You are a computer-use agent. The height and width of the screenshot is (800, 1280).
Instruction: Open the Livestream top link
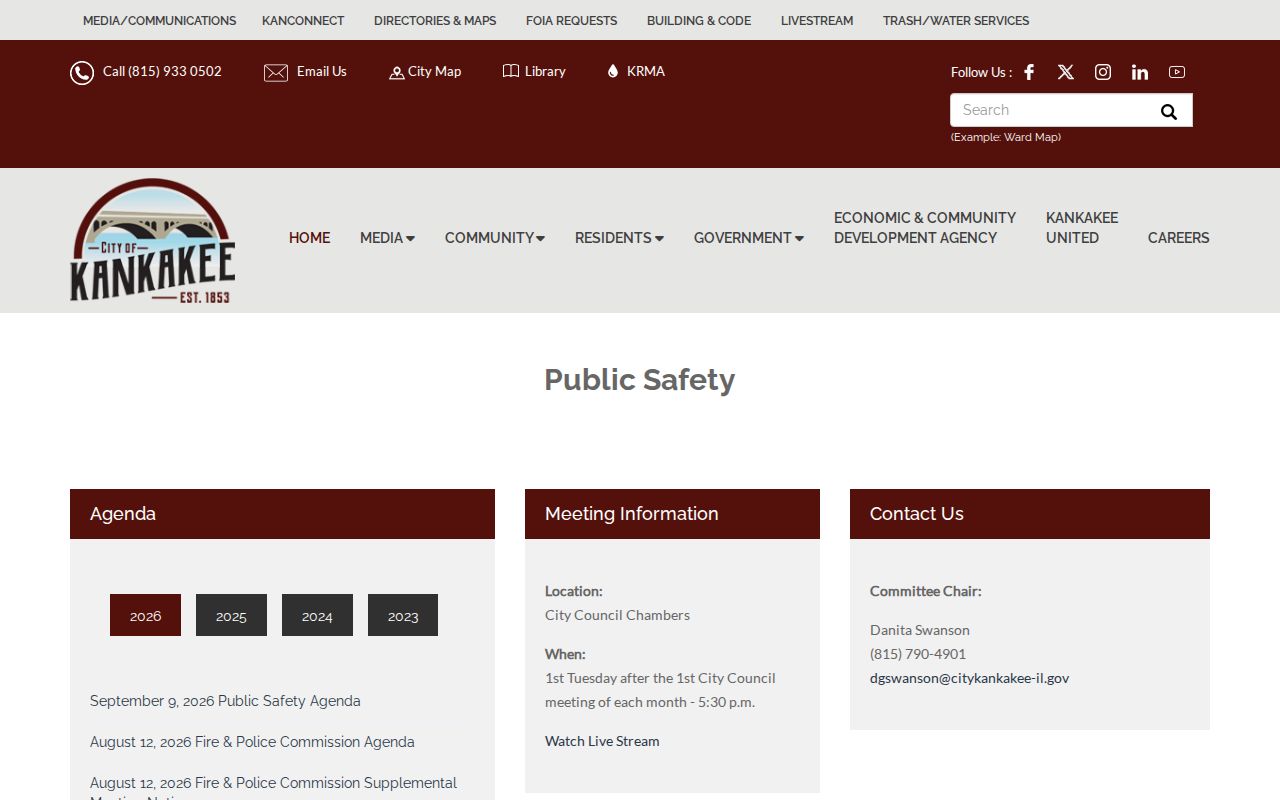pos(817,20)
